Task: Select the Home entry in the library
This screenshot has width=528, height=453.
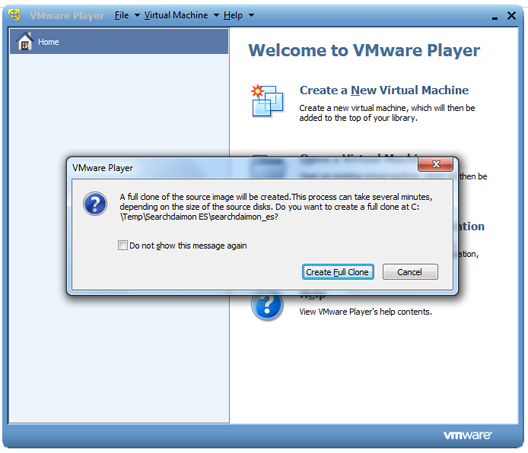Action: (119, 41)
